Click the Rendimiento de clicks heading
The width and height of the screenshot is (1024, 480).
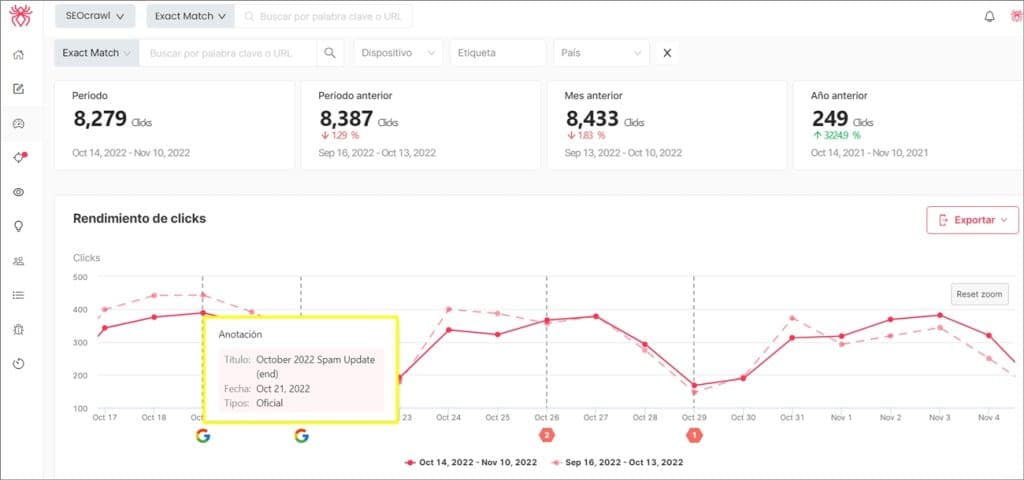click(x=139, y=219)
